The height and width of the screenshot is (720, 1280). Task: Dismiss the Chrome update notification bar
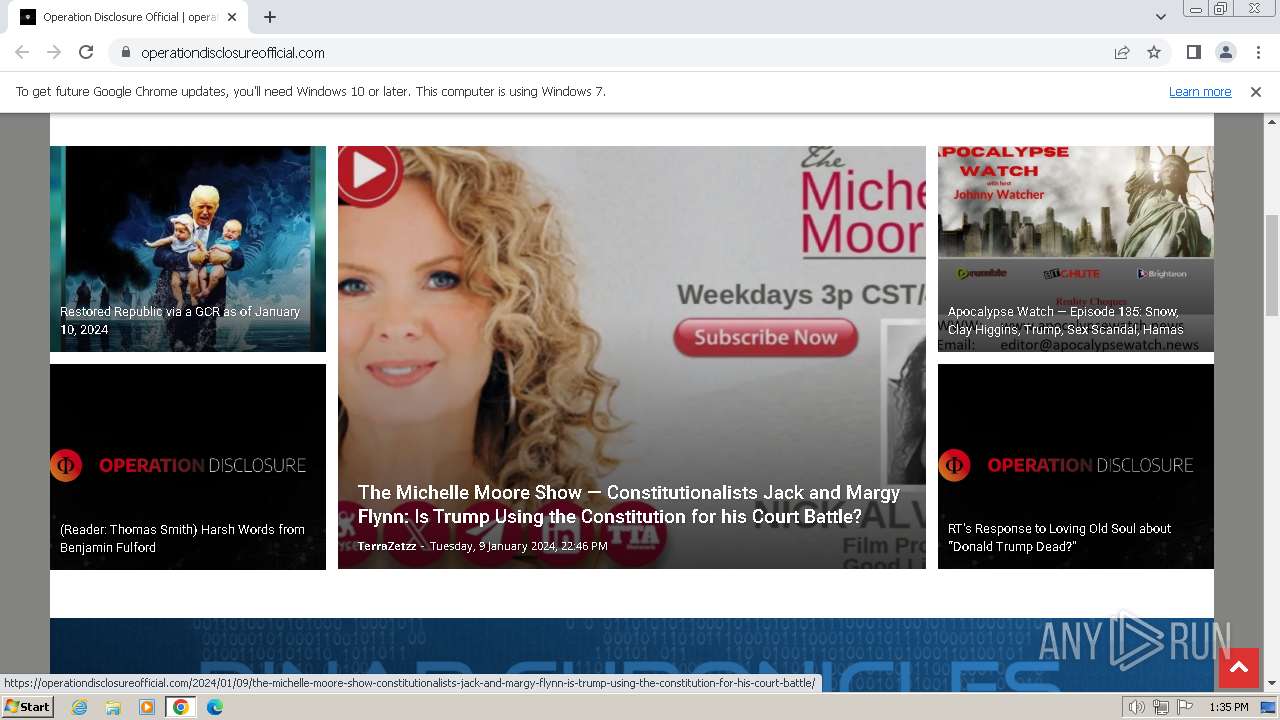pyautogui.click(x=1256, y=92)
